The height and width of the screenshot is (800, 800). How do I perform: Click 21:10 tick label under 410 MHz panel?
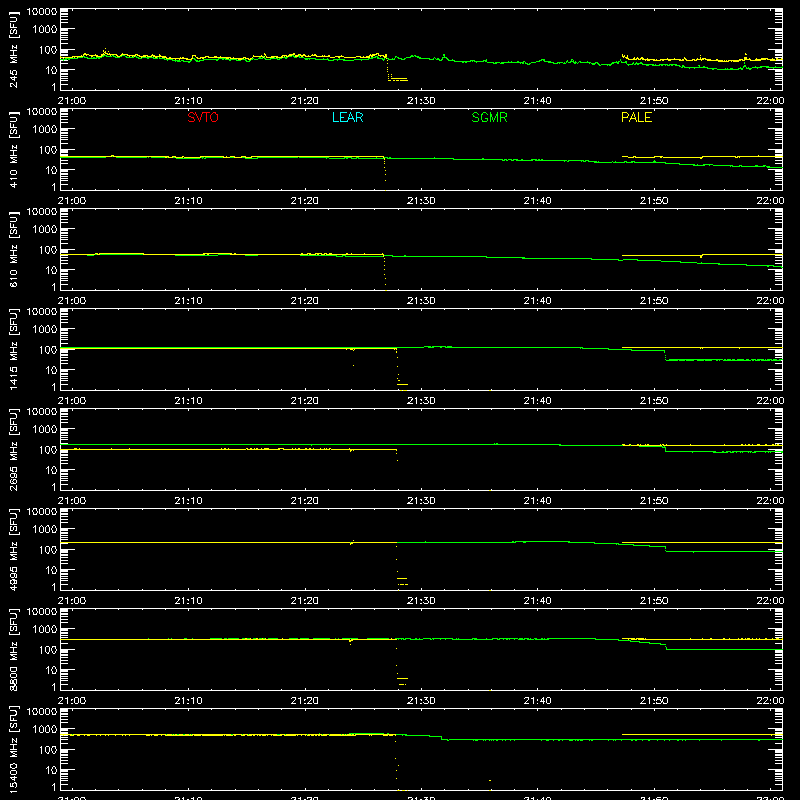188,201
